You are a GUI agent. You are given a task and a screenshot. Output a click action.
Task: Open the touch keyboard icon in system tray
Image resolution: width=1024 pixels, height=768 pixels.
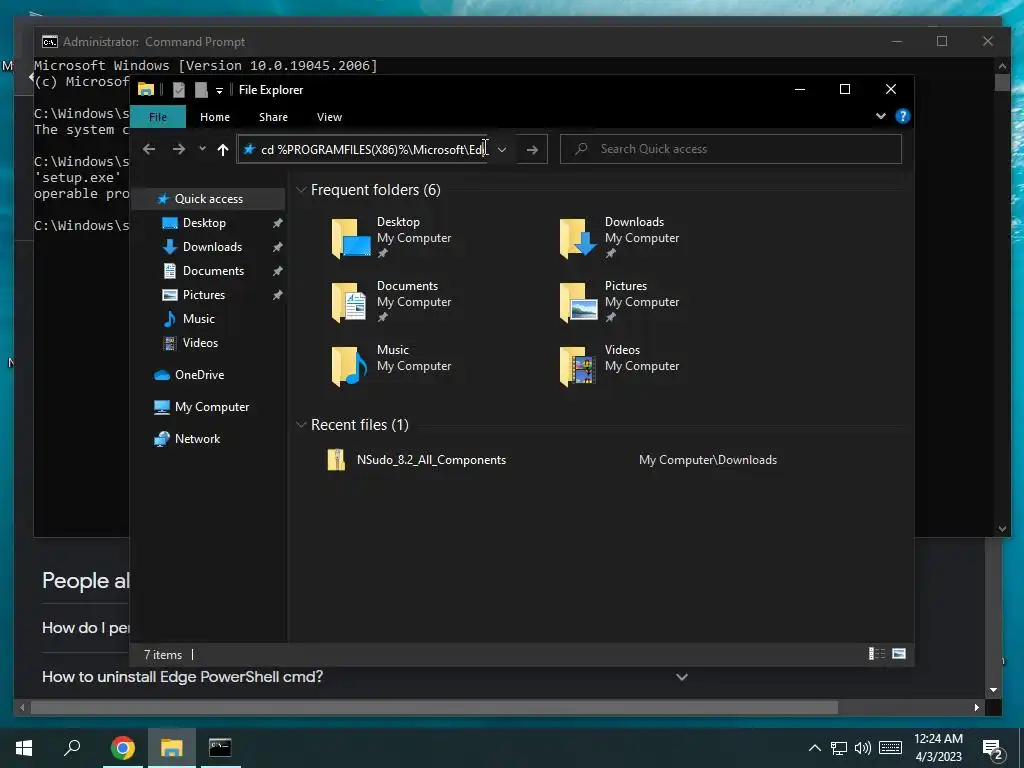[891, 748]
